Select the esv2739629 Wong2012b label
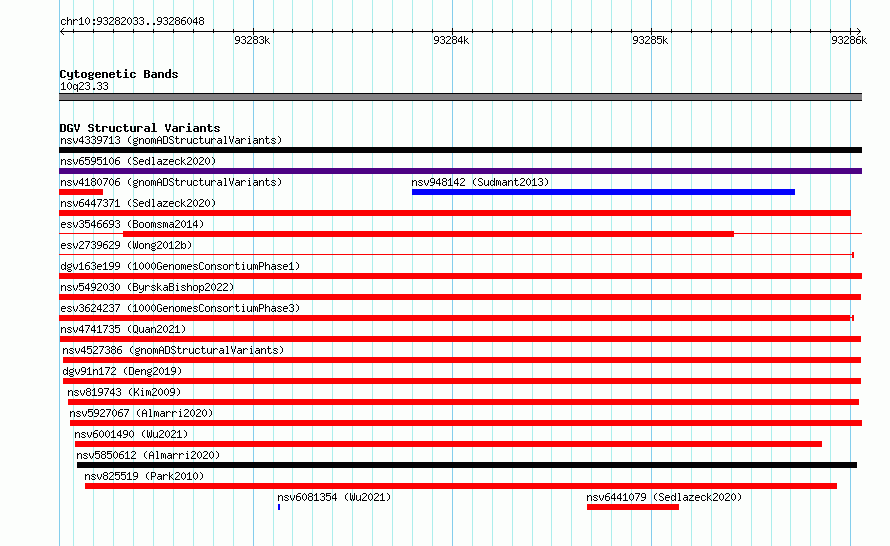This screenshot has width=890, height=546. 126,245
